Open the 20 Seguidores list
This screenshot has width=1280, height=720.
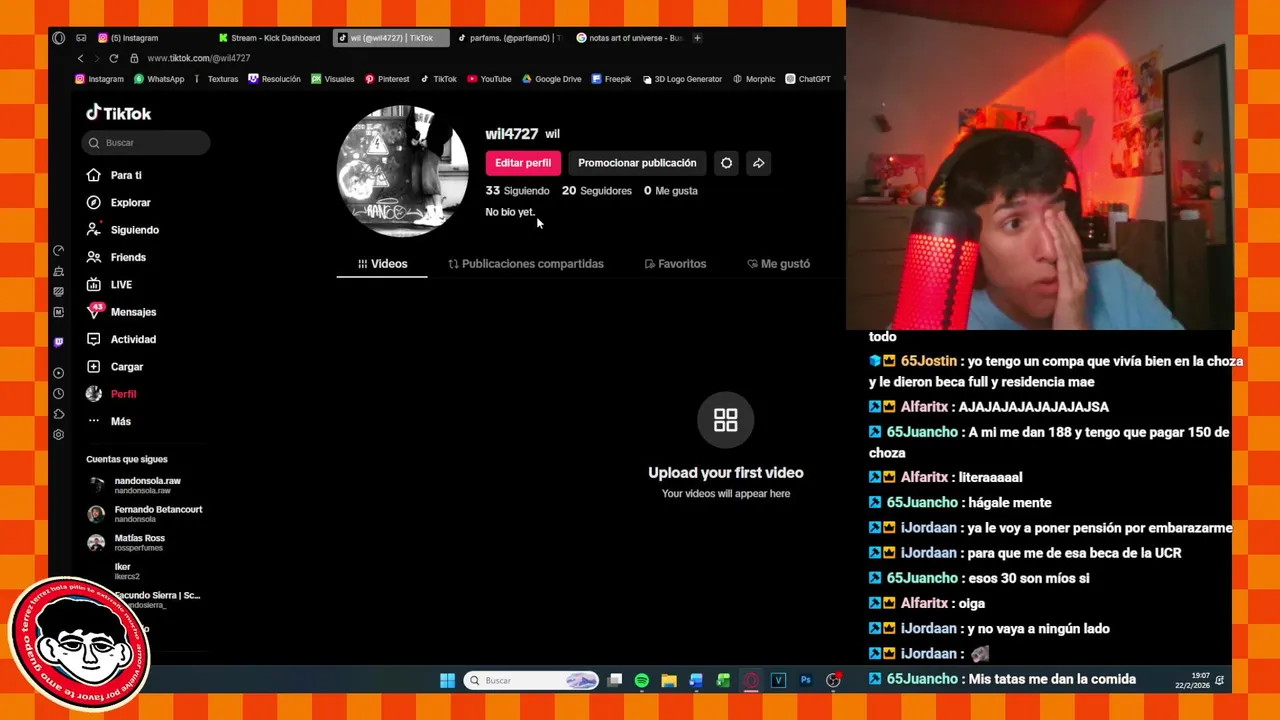(x=597, y=191)
